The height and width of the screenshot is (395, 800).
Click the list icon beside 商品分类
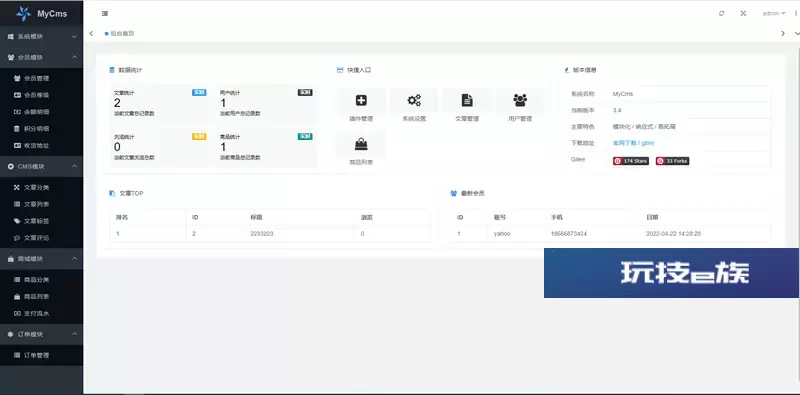17,280
